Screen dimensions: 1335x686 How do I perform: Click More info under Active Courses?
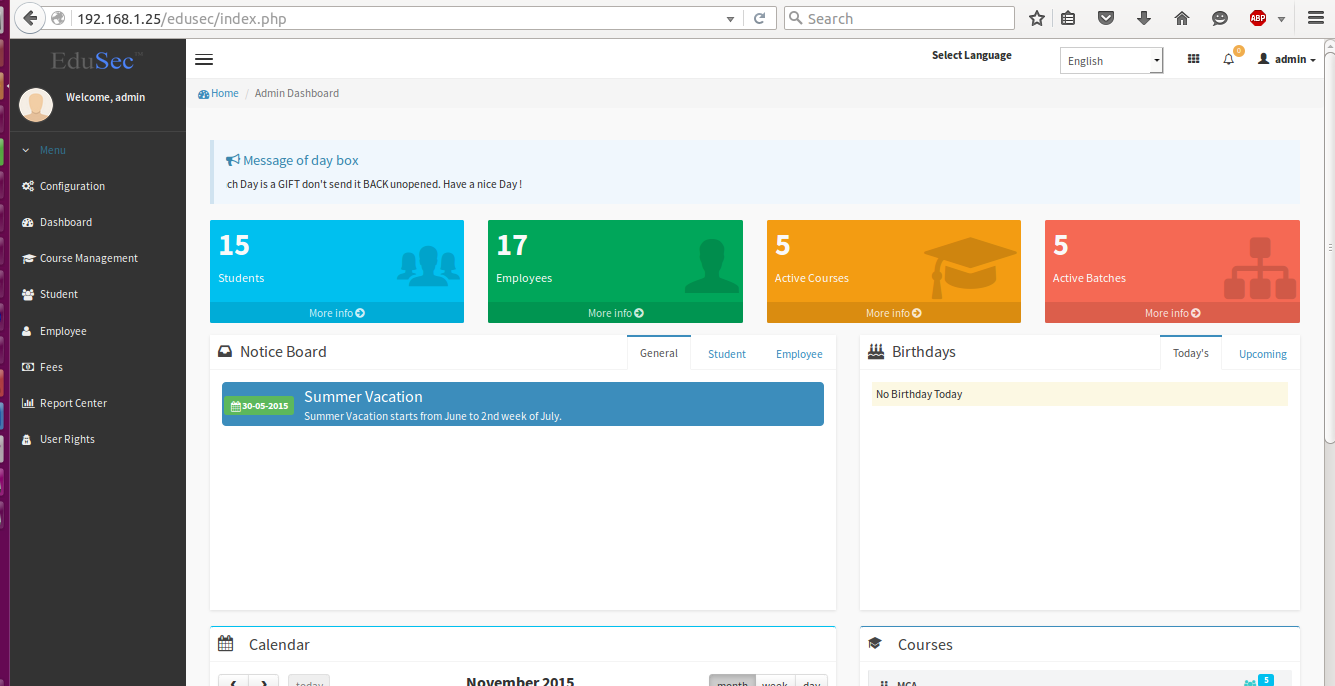(x=893, y=313)
